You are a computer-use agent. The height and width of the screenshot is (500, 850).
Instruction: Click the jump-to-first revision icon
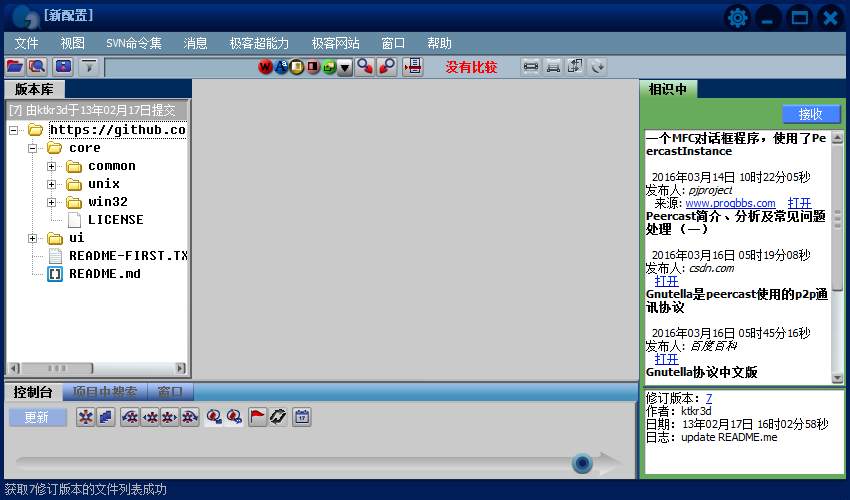[x=130, y=417]
